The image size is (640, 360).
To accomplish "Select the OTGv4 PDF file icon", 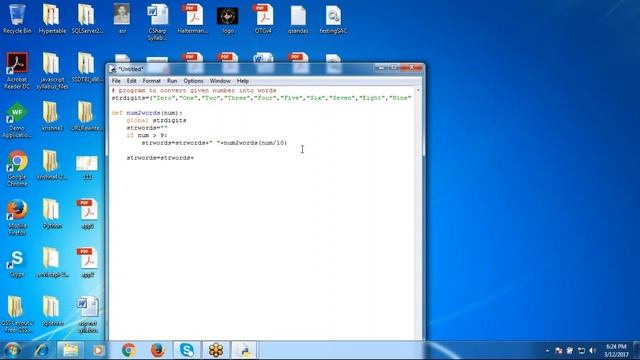I will coord(263,19).
